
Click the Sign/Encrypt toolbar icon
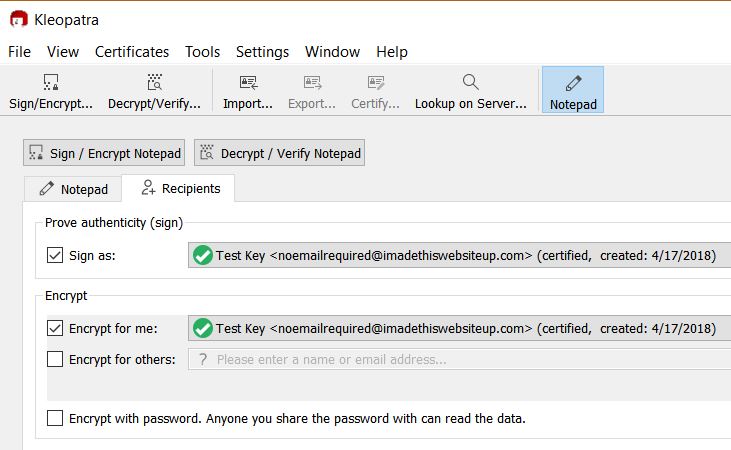(x=50, y=83)
